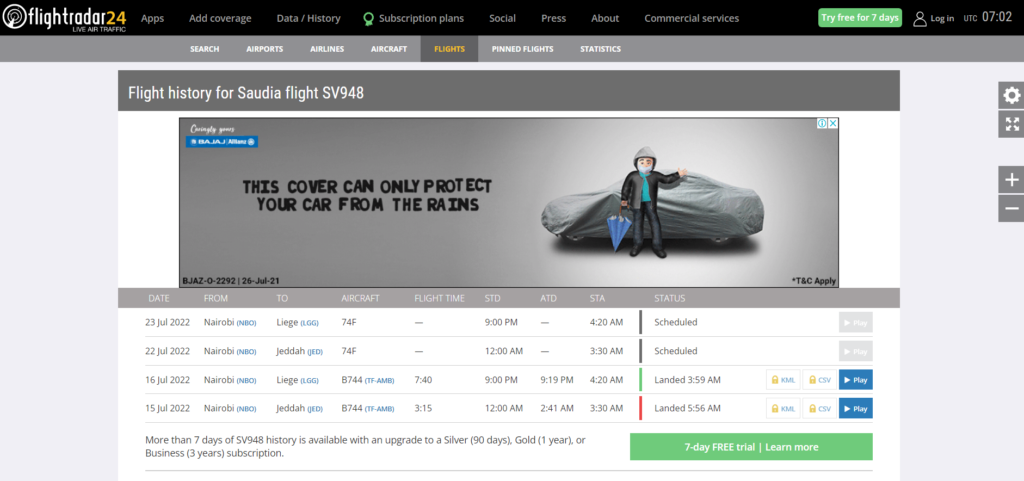This screenshot has height=481, width=1024.
Task: Click the ad info icon on the banner
Action: [x=822, y=123]
